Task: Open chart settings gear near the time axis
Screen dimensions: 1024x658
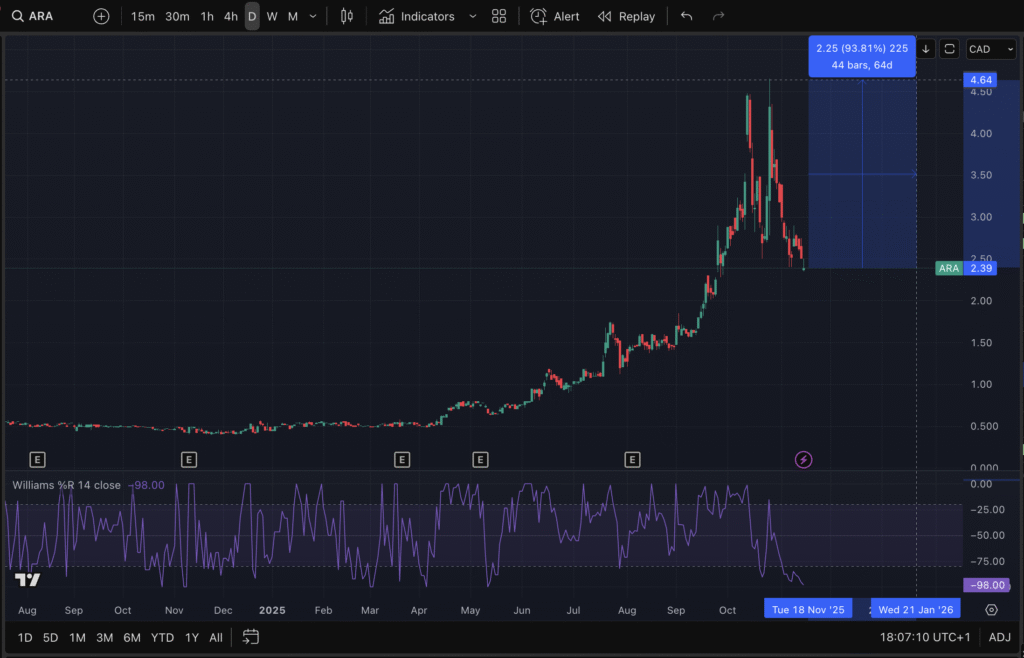Action: point(991,609)
